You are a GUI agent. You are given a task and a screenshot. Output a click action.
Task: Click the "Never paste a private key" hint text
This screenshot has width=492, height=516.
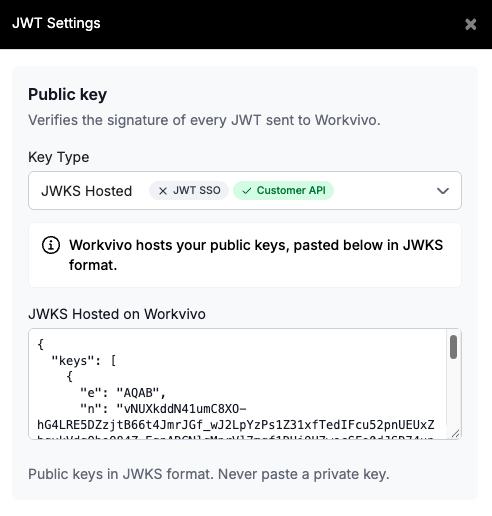(304, 474)
